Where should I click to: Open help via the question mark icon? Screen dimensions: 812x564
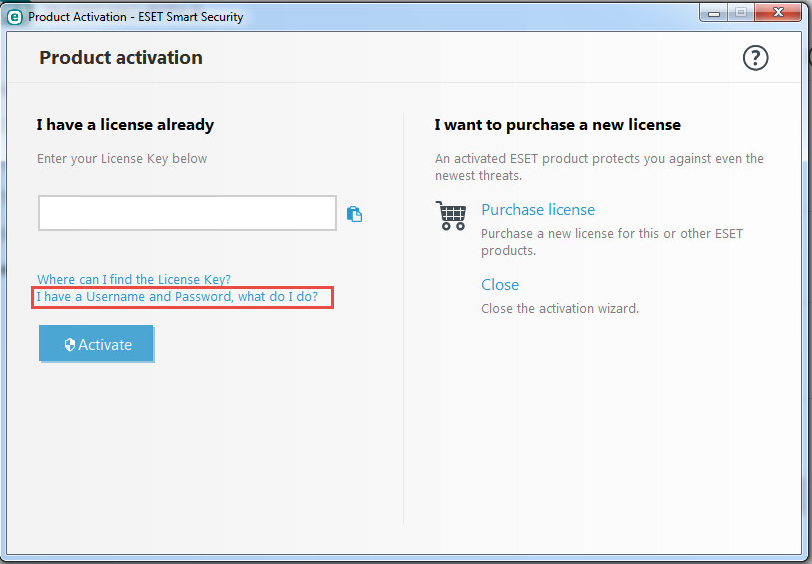(755, 57)
